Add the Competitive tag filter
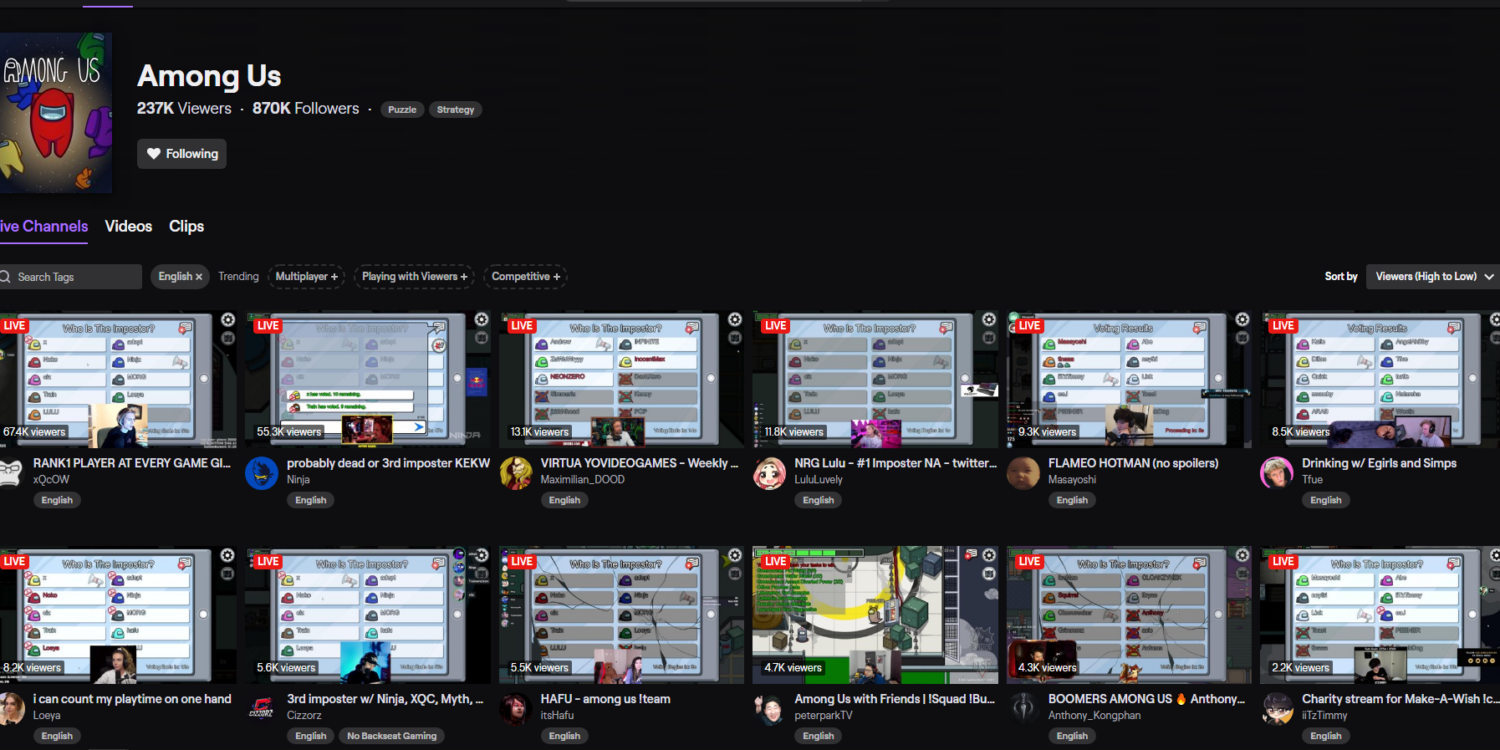The width and height of the screenshot is (1500, 750). (526, 277)
